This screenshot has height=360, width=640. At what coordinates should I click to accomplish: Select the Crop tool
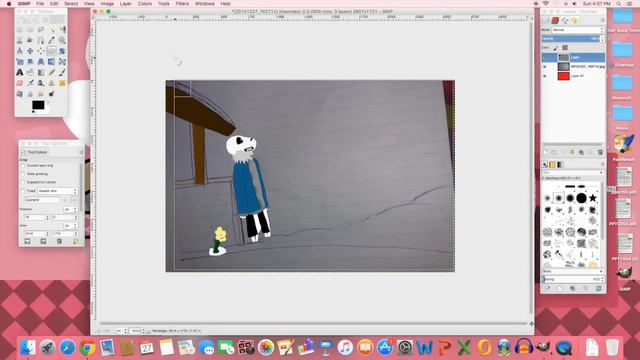[x=51, y=51]
